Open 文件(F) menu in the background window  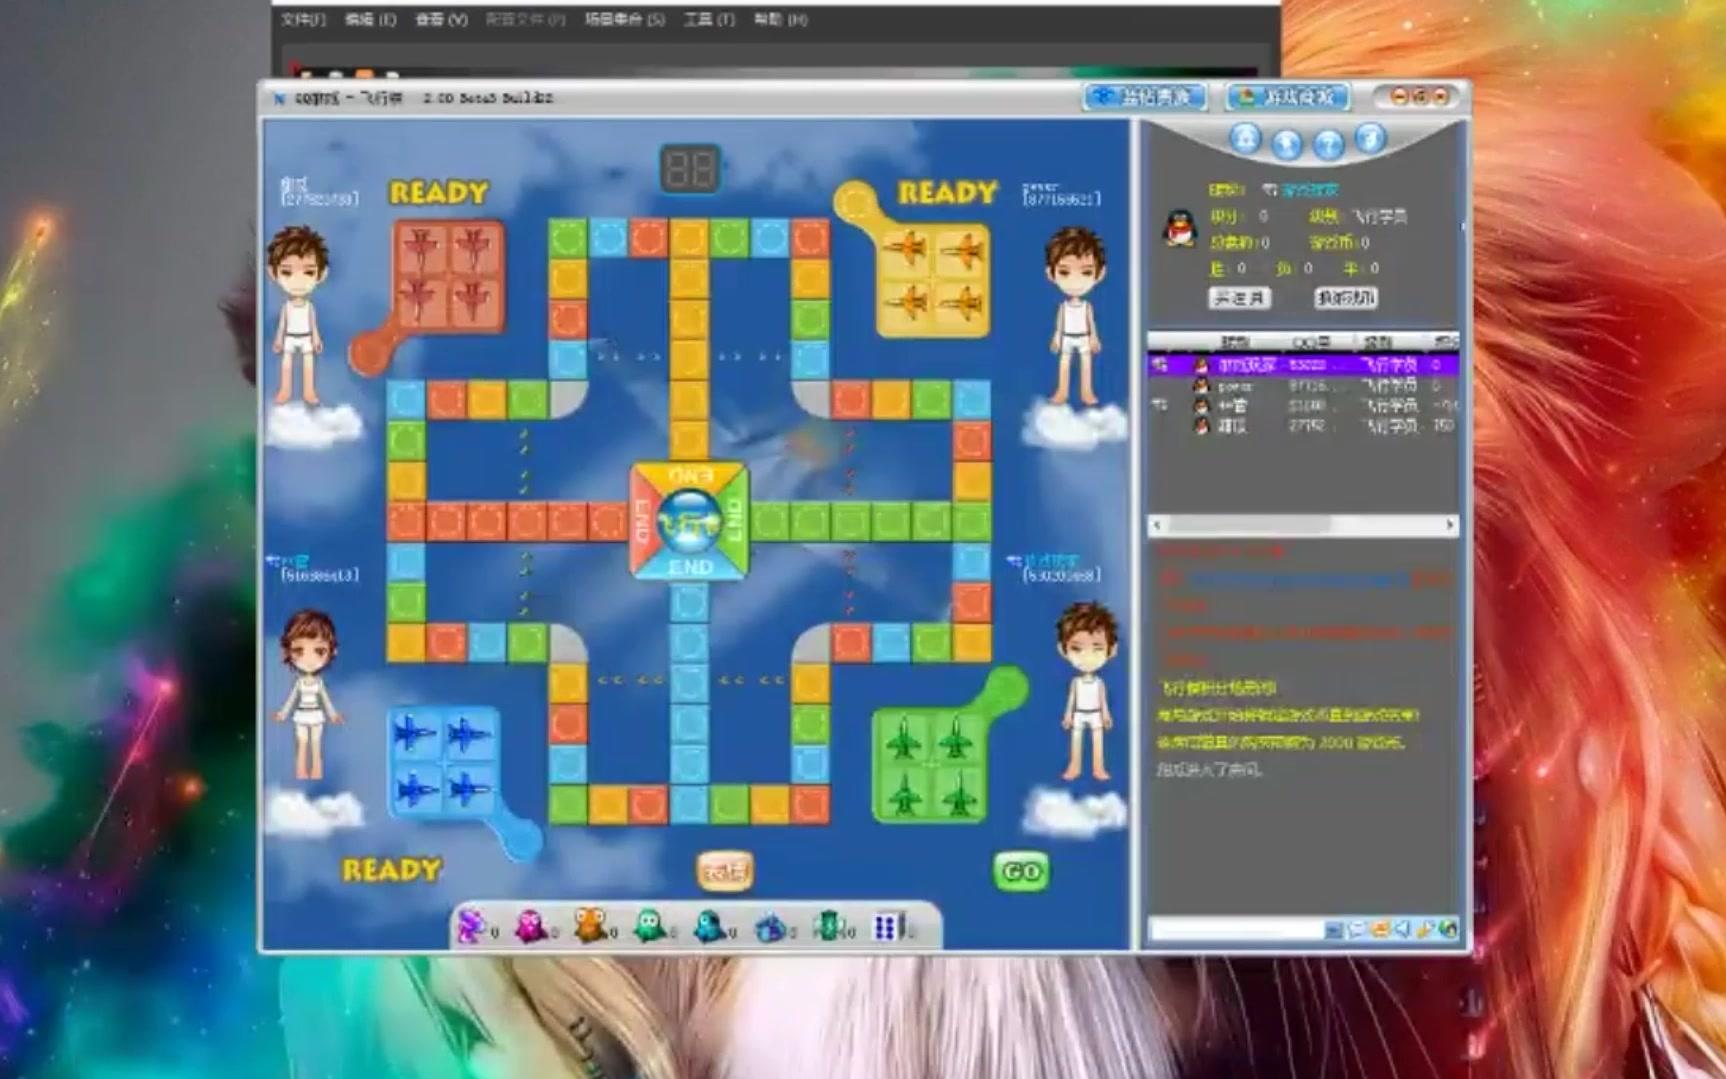[303, 19]
